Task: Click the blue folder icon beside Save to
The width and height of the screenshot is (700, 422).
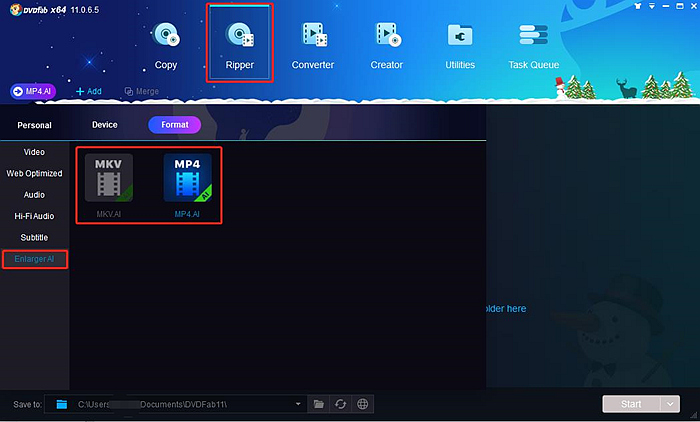Action: pos(62,404)
